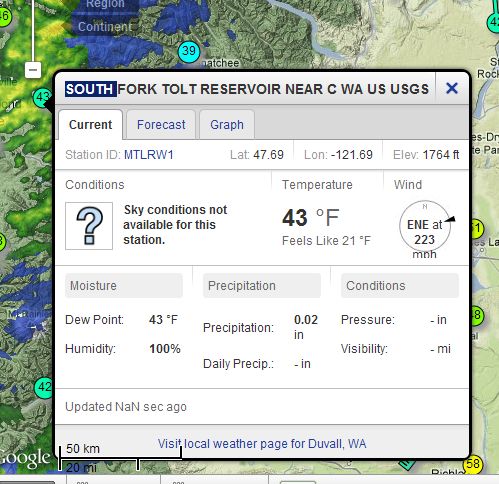Viewport: 499px width, 484px height.
Task: Click the Visibility - mi value
Action: (440, 349)
